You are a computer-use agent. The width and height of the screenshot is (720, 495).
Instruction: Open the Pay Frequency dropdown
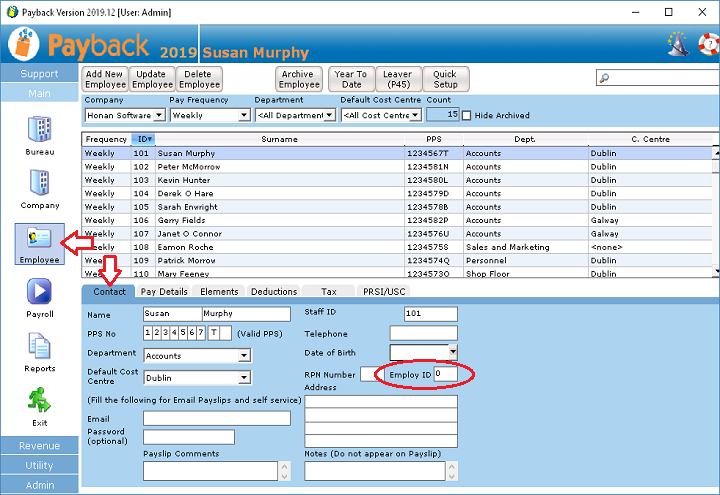(244, 115)
